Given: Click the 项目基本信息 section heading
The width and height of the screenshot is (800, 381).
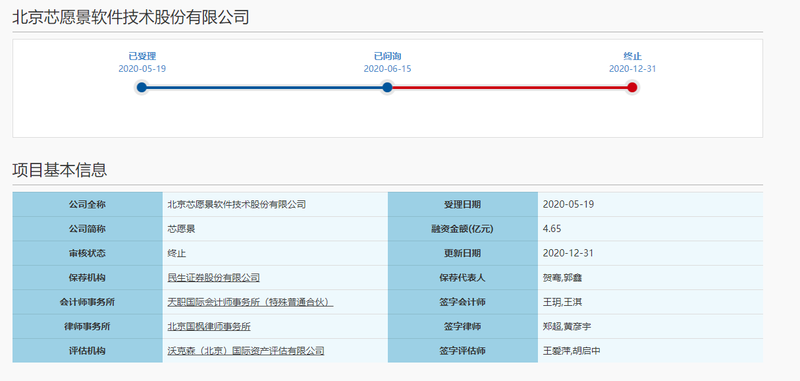Looking at the screenshot, I should [60, 170].
